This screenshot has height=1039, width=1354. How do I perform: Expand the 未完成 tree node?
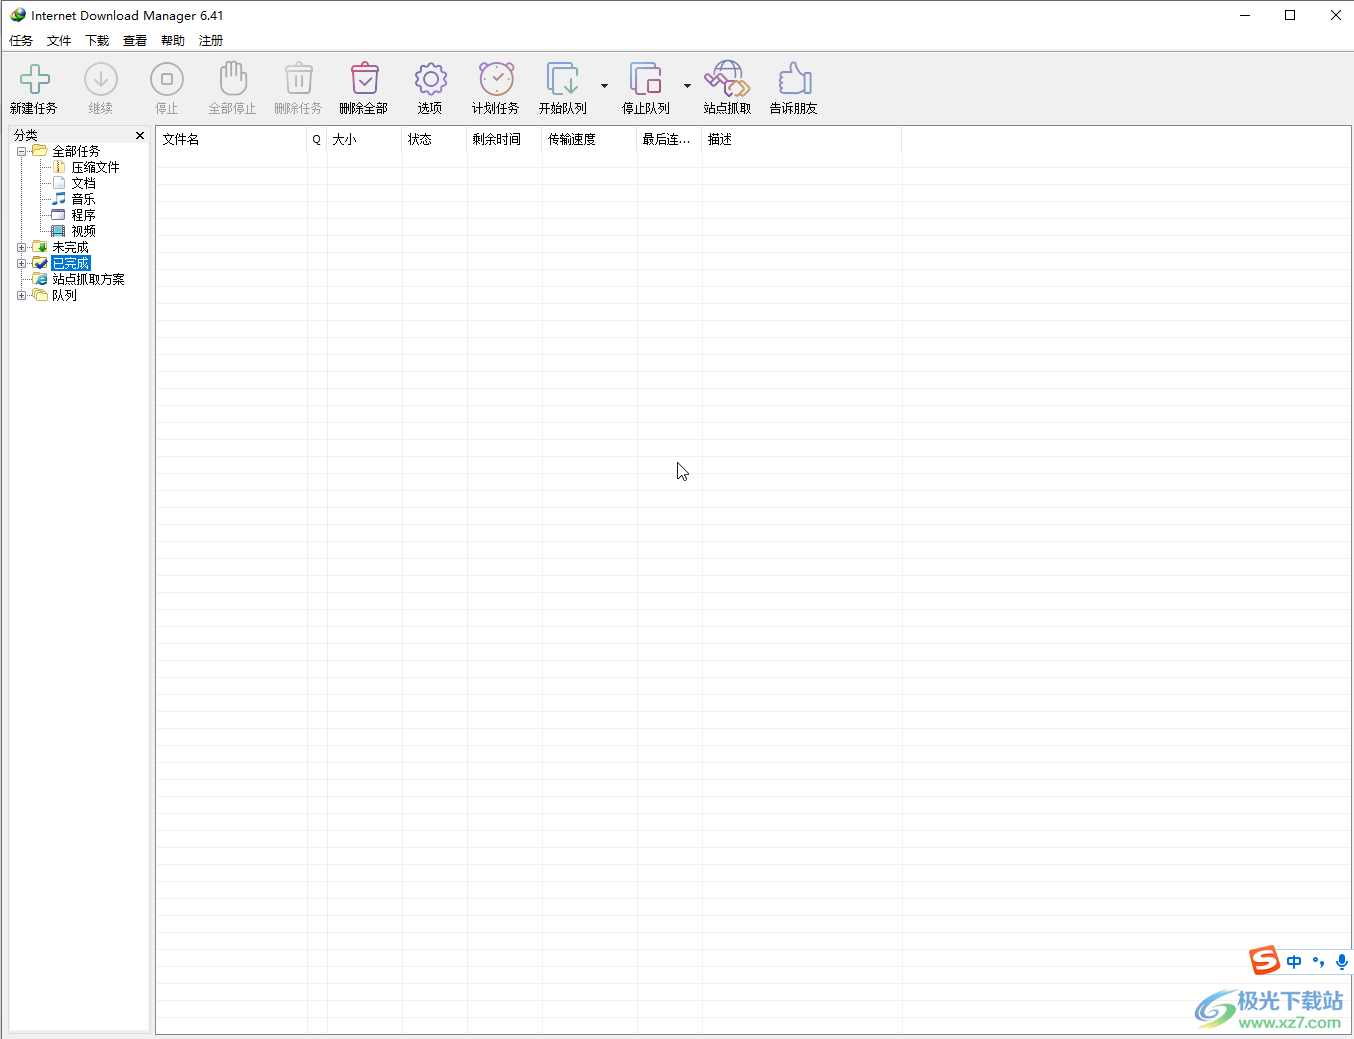pyautogui.click(x=21, y=247)
